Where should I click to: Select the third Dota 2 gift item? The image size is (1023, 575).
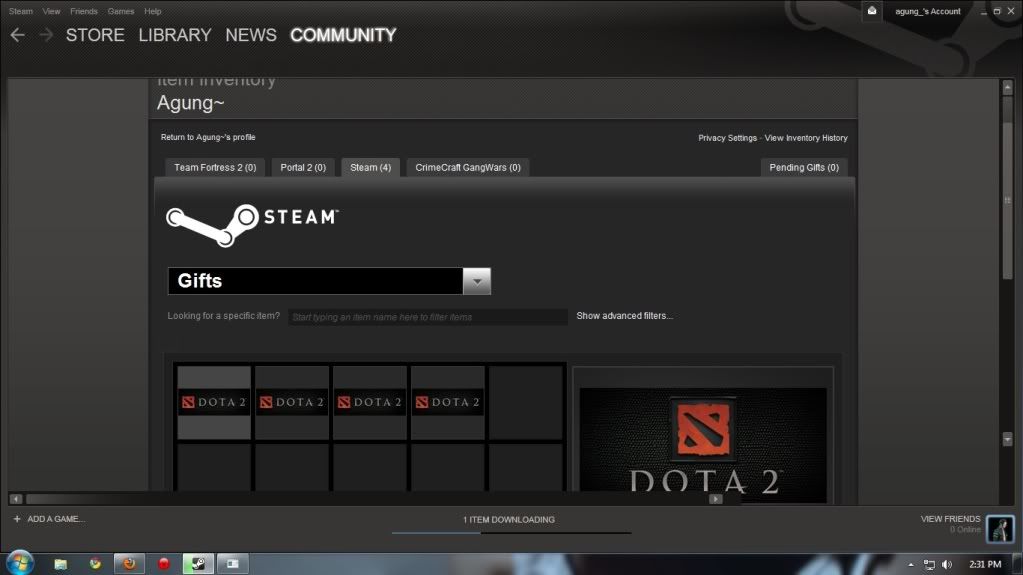[x=370, y=402]
